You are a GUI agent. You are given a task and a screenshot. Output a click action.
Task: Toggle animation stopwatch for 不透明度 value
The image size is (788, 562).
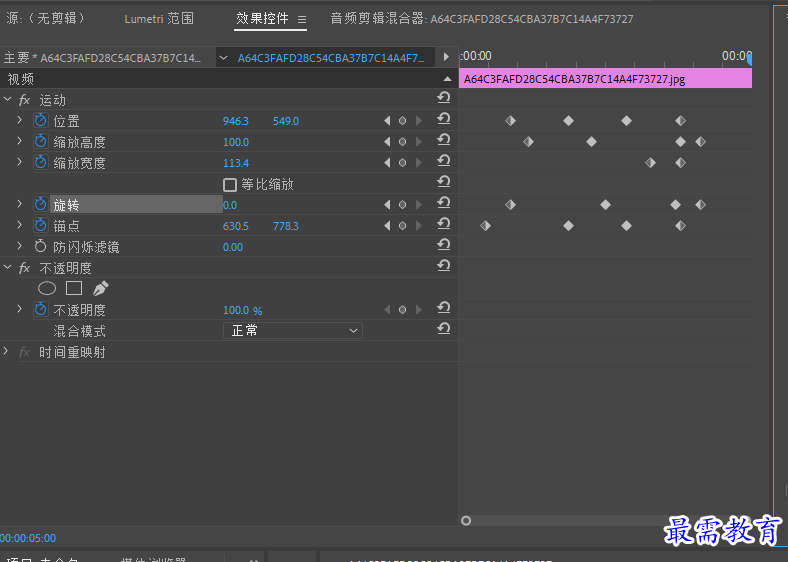pos(41,310)
